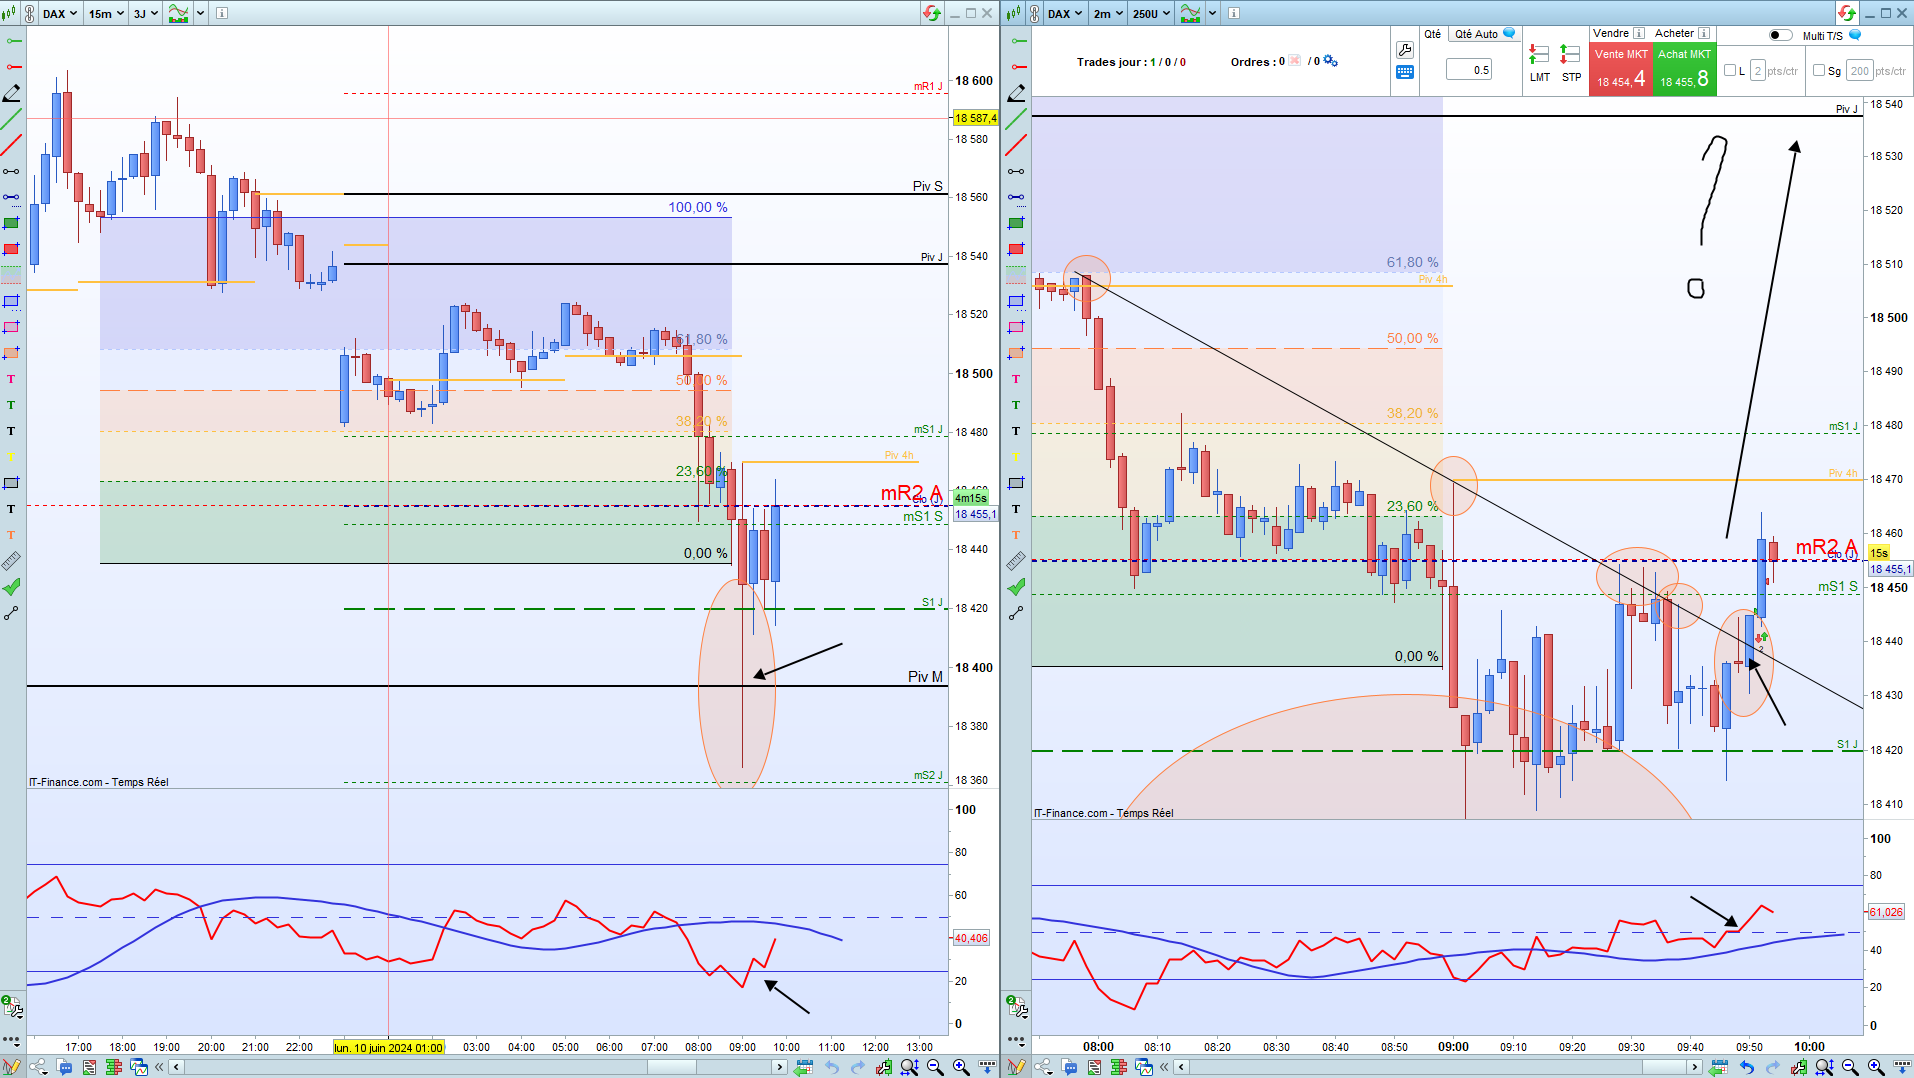Click Achat MKT buy button
1914x1078 pixels.
coord(1685,70)
